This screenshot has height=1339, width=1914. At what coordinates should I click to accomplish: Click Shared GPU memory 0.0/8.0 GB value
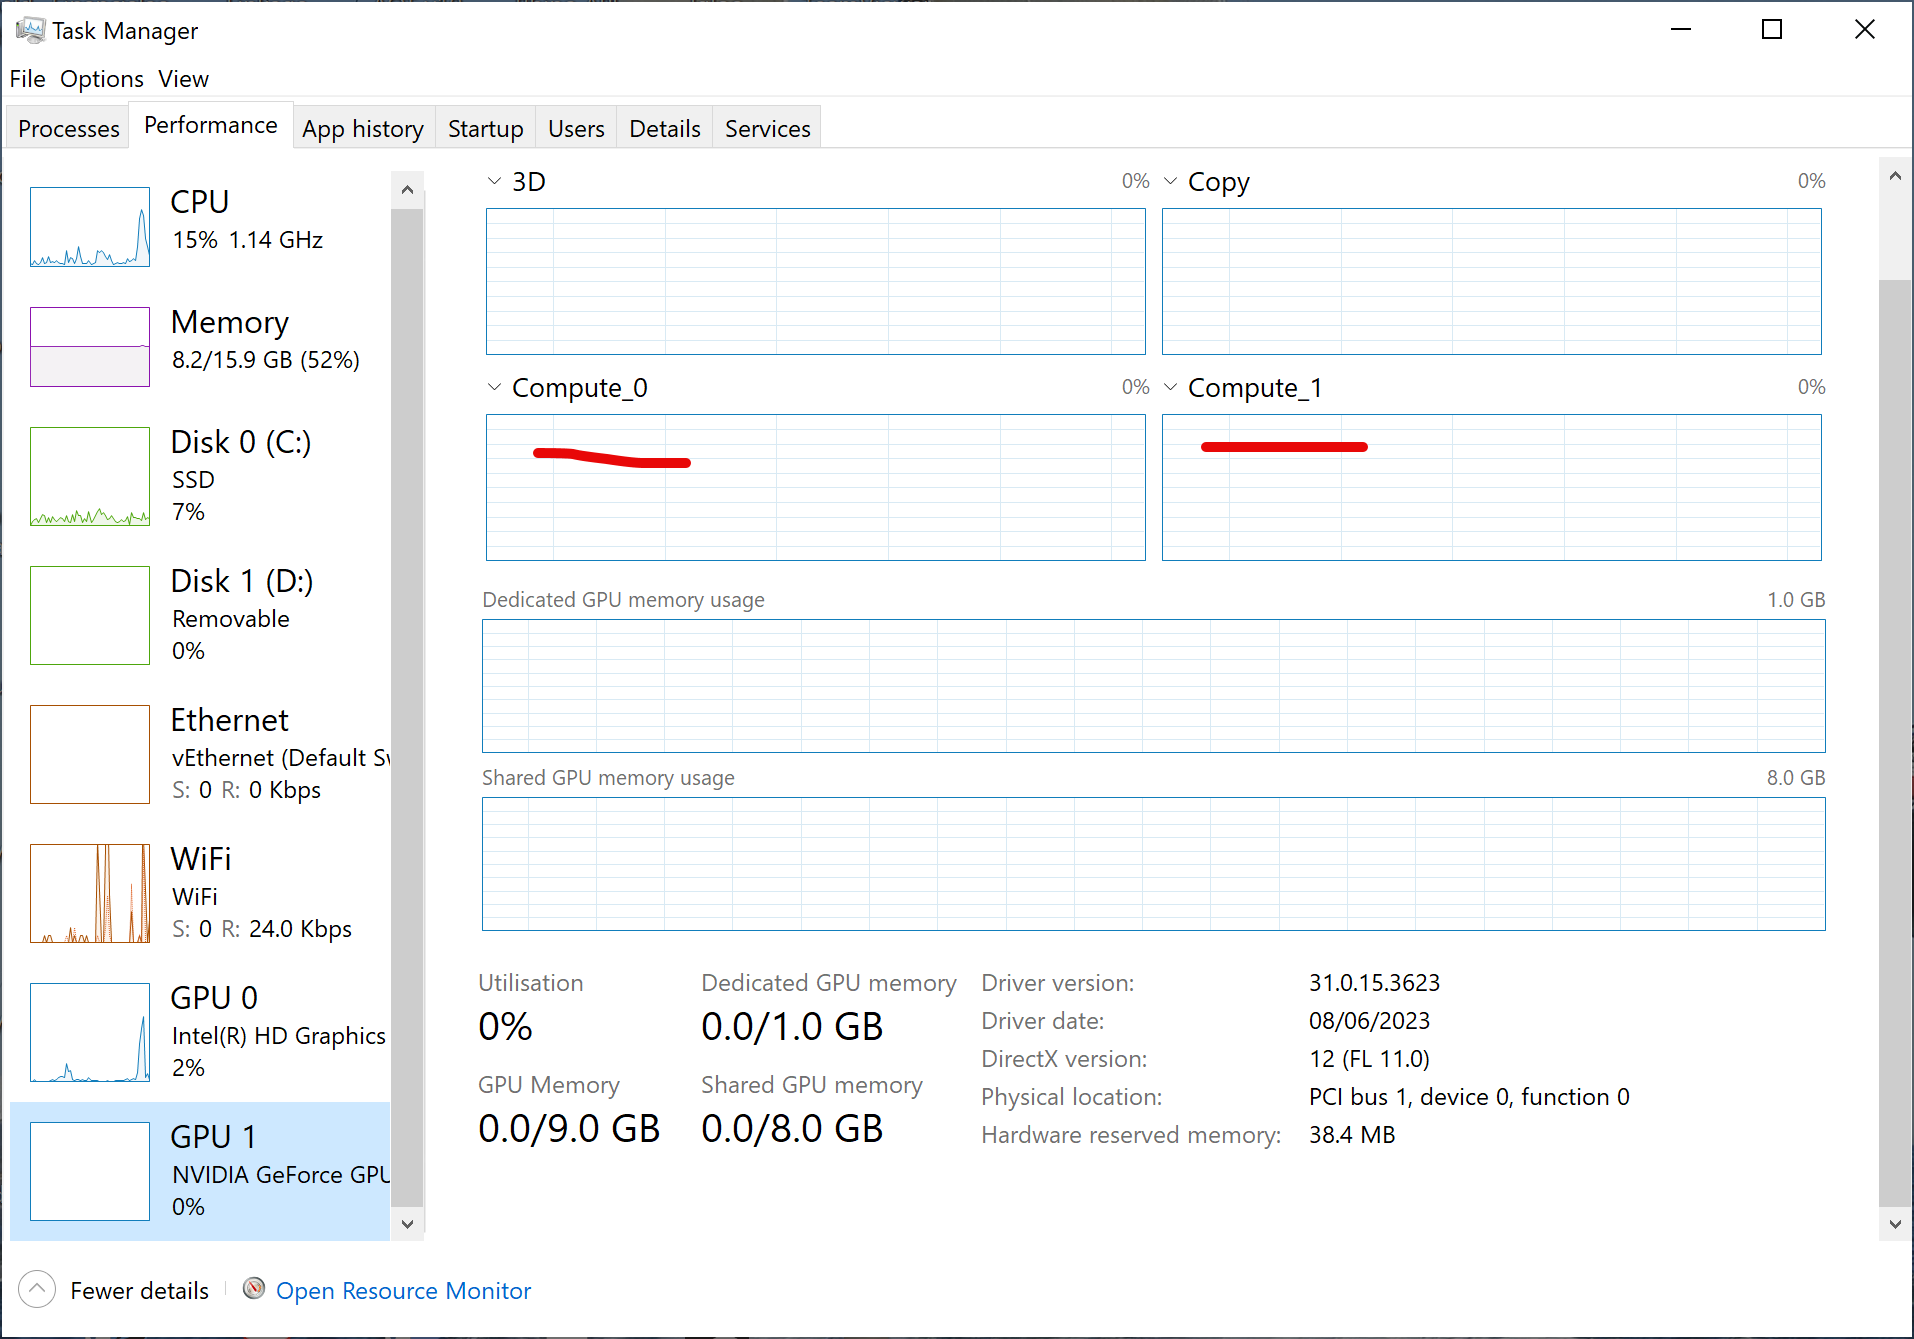click(792, 1129)
